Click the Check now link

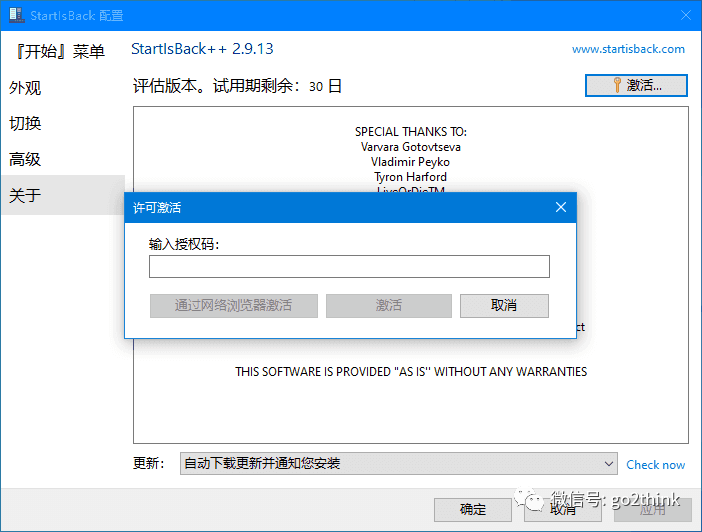[655, 465]
